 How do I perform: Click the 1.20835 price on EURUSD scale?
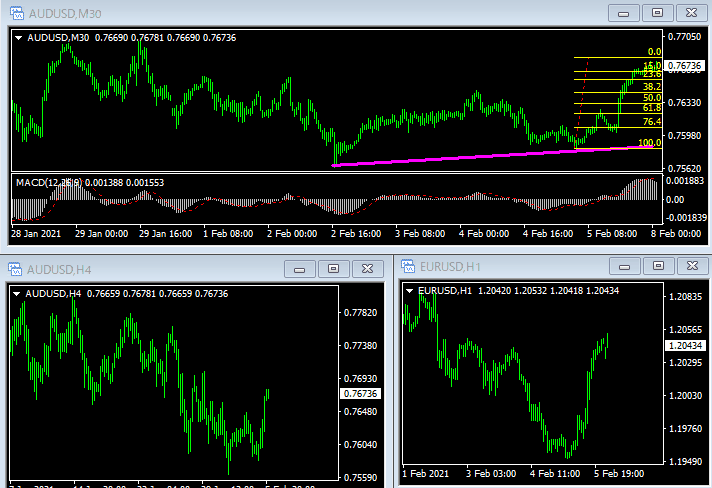click(x=686, y=297)
